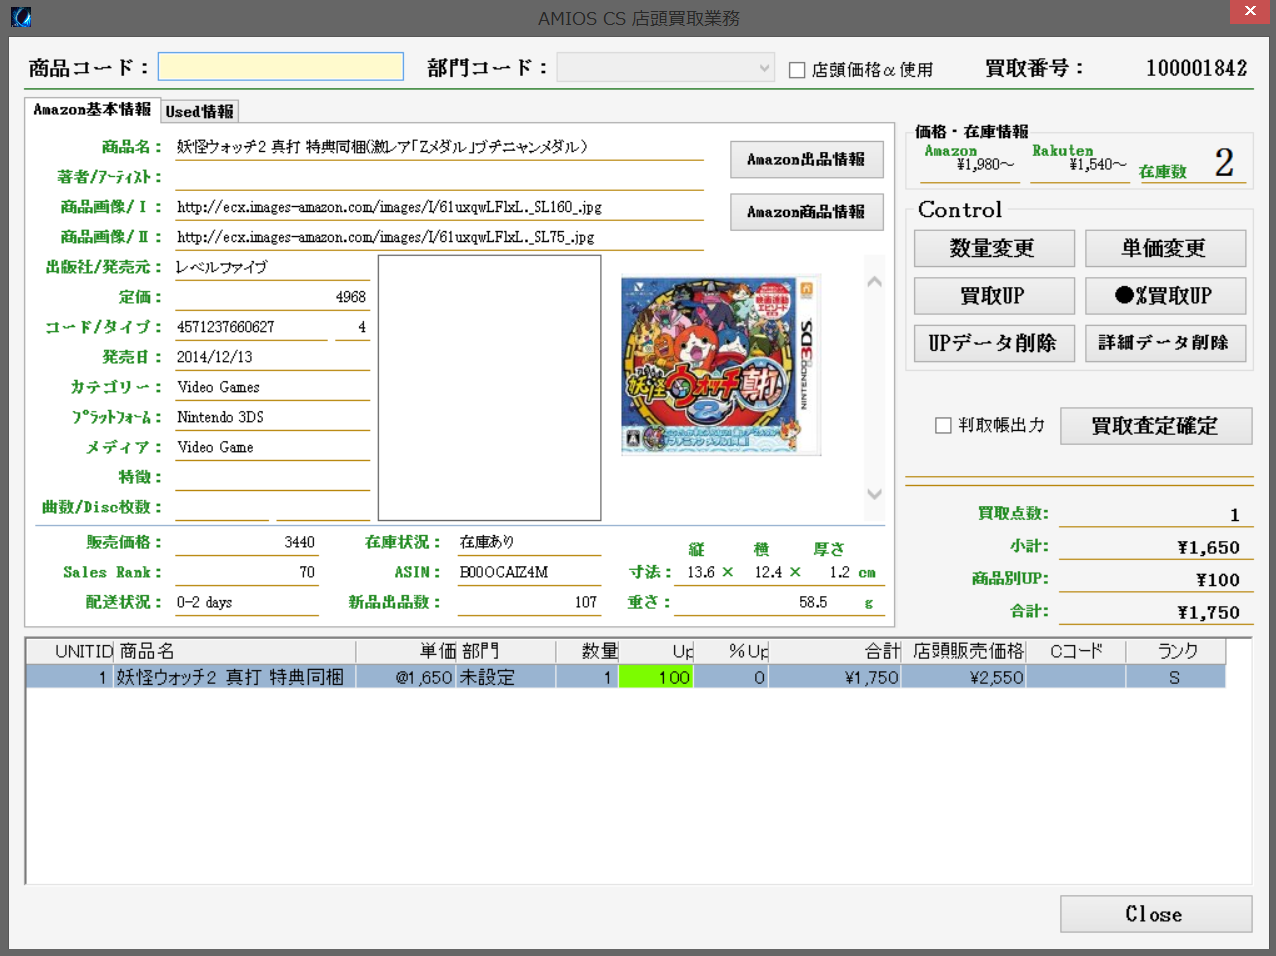Viewport: 1276px width, 956px height.
Task: Click the 単価変更 button
Action: [x=1165, y=248]
